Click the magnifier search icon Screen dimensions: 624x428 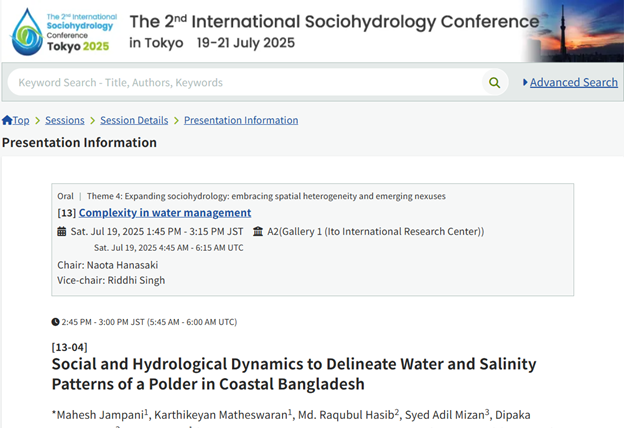[x=493, y=82]
